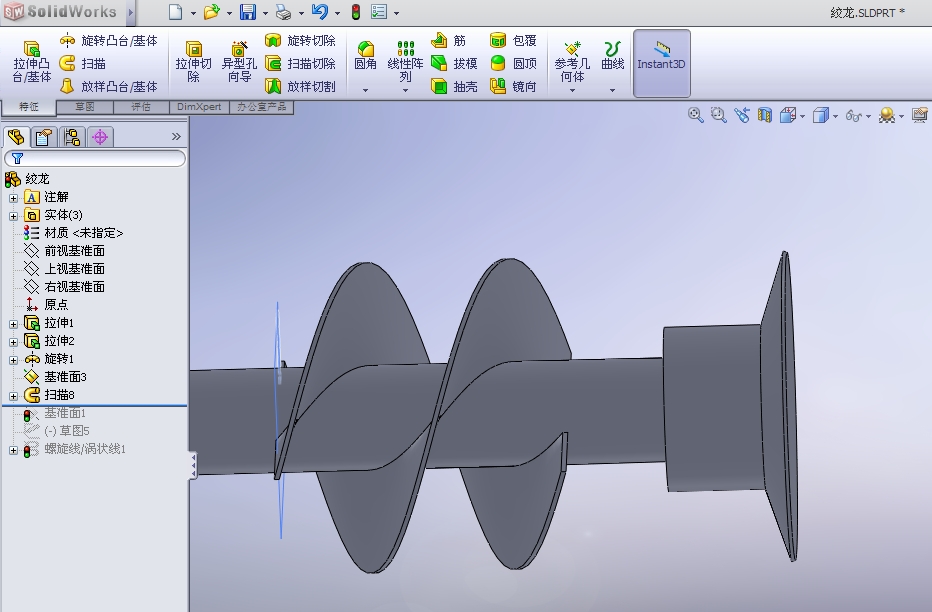Click the feature tree filter field
Image resolution: width=932 pixels, height=612 pixels.
(x=95, y=158)
